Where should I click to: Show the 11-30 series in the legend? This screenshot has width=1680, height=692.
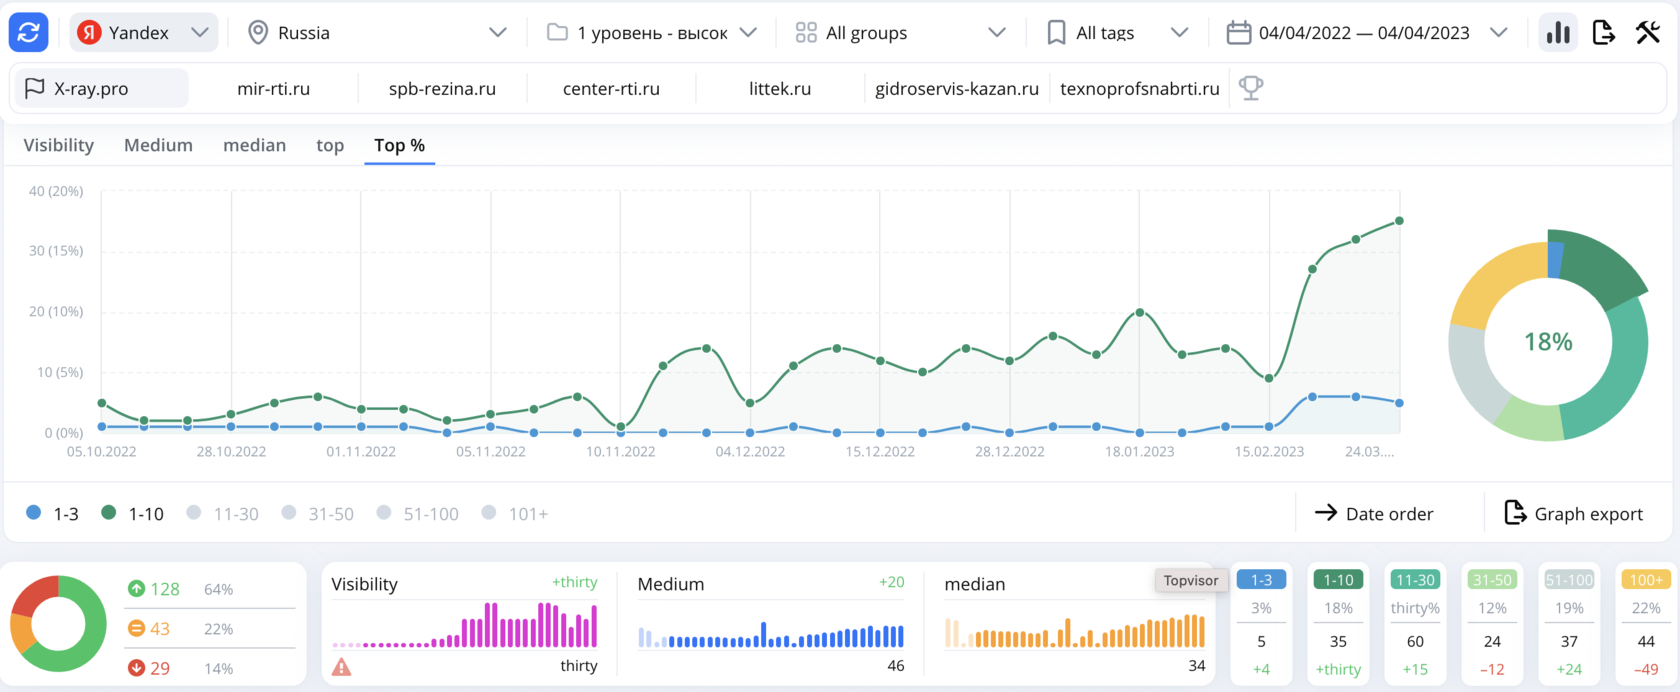222,513
